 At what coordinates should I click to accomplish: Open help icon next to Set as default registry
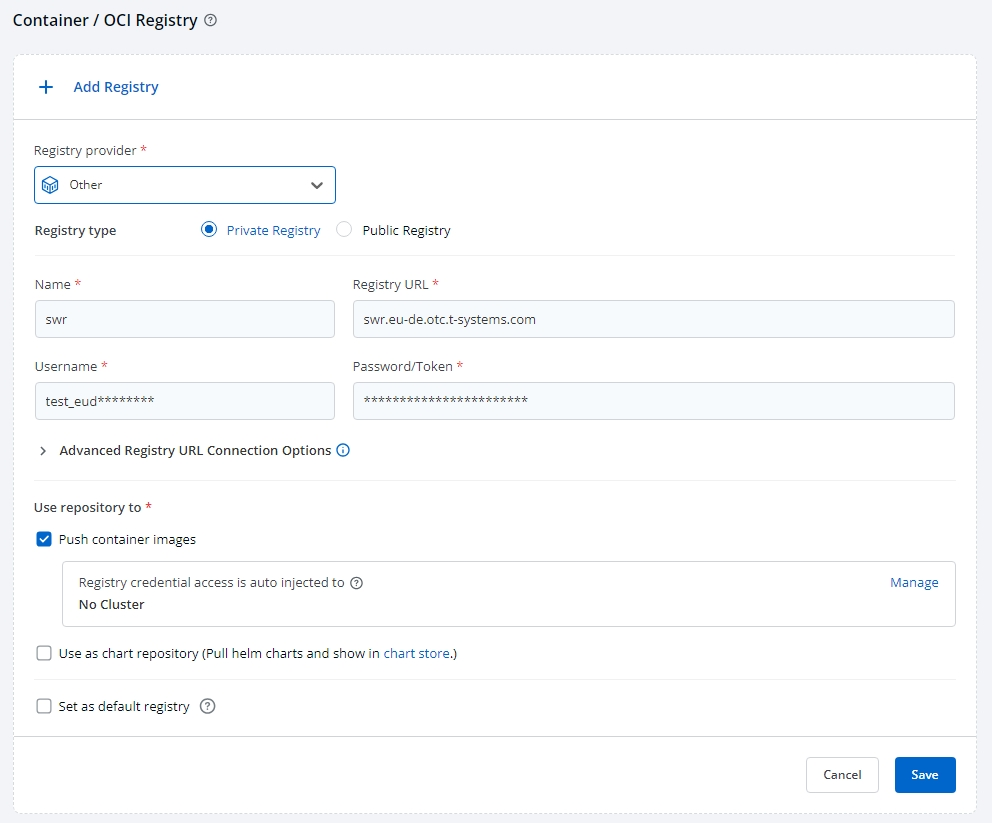tap(207, 706)
